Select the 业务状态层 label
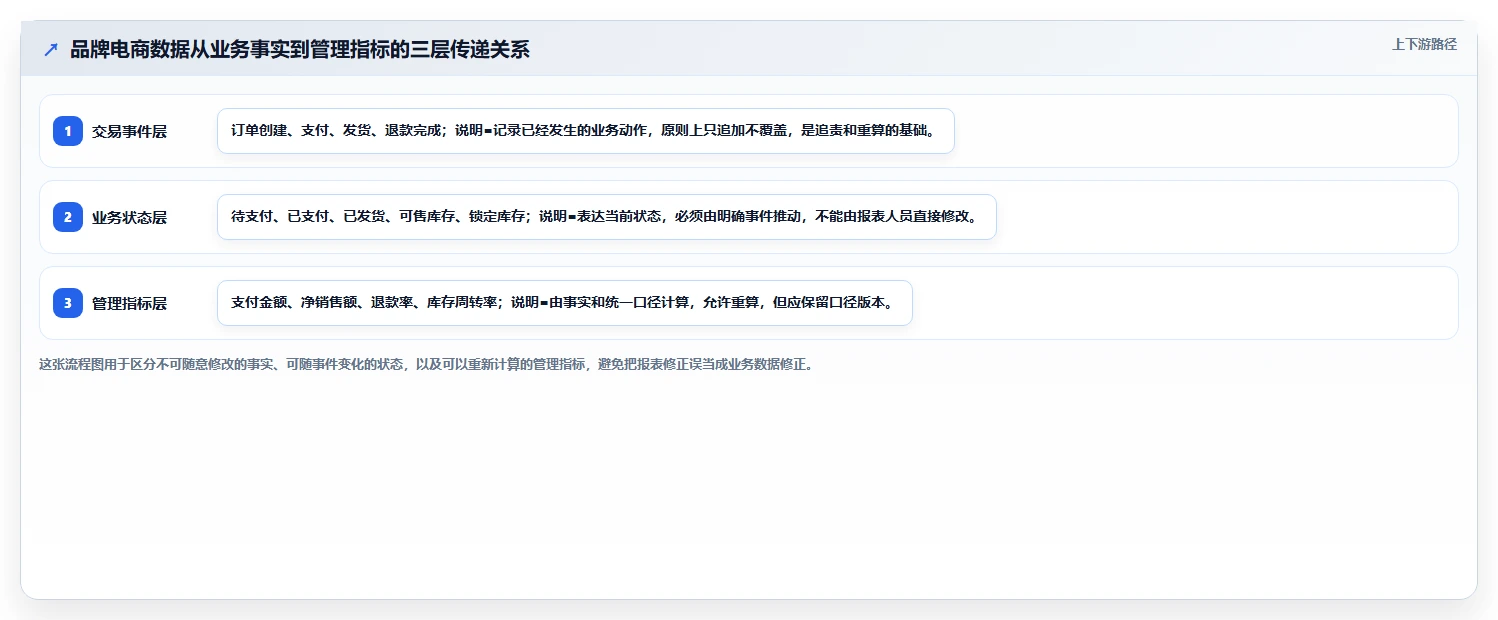This screenshot has width=1498, height=620. [129, 217]
